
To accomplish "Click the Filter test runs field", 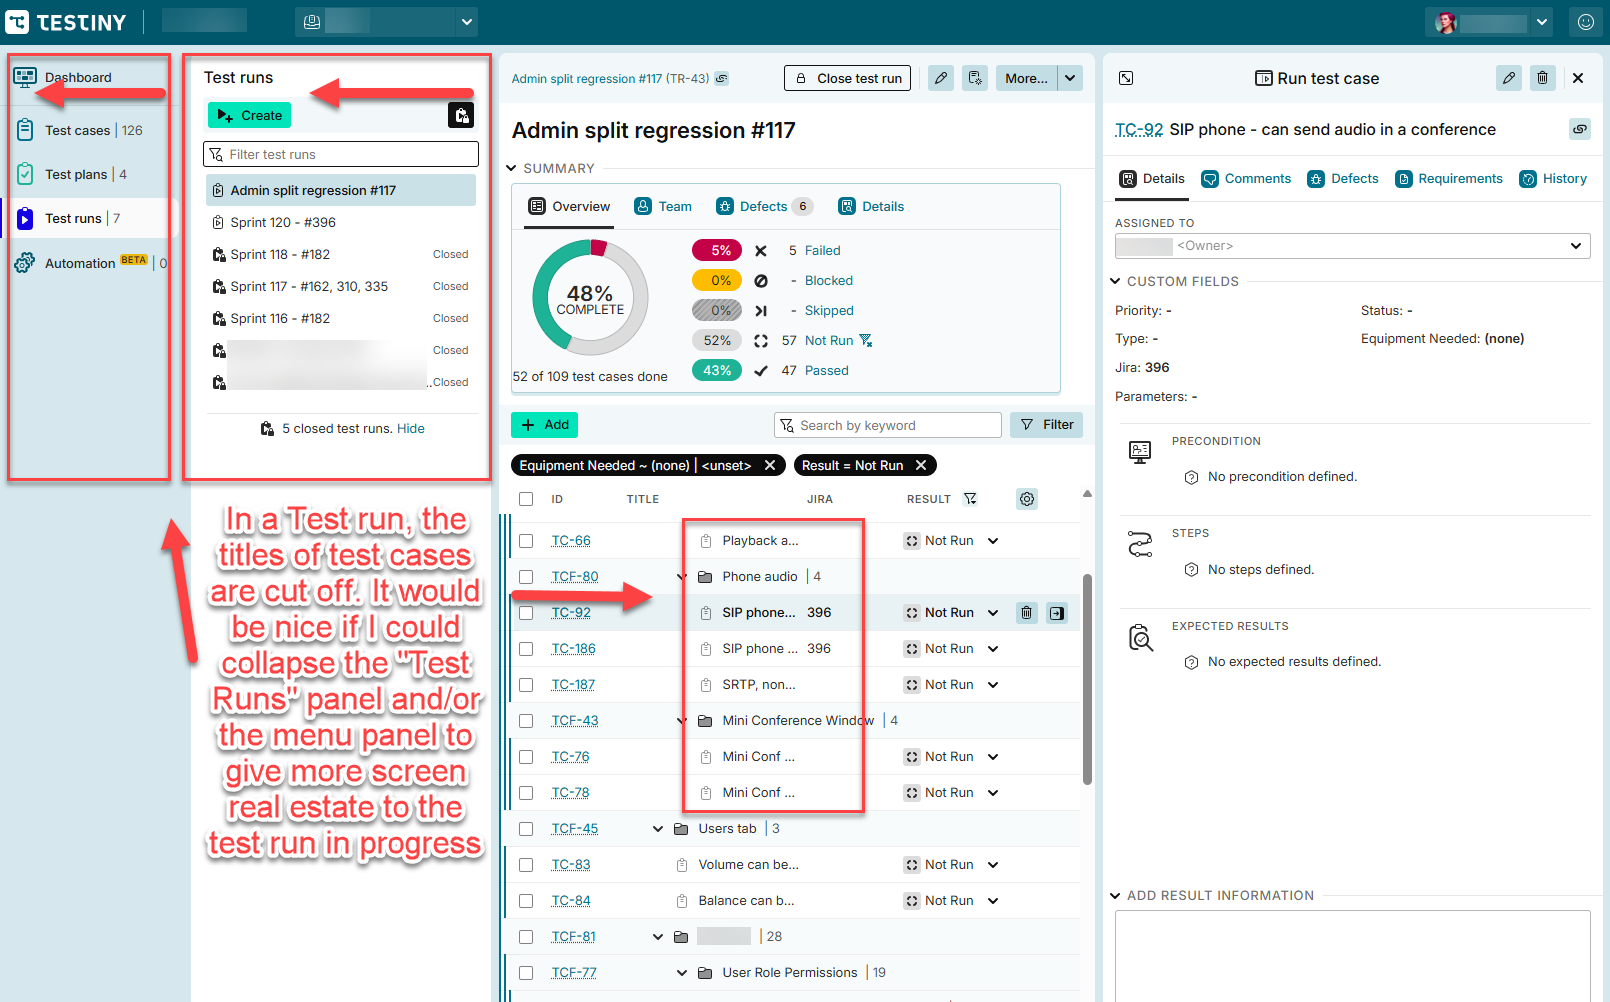I will (341, 154).
